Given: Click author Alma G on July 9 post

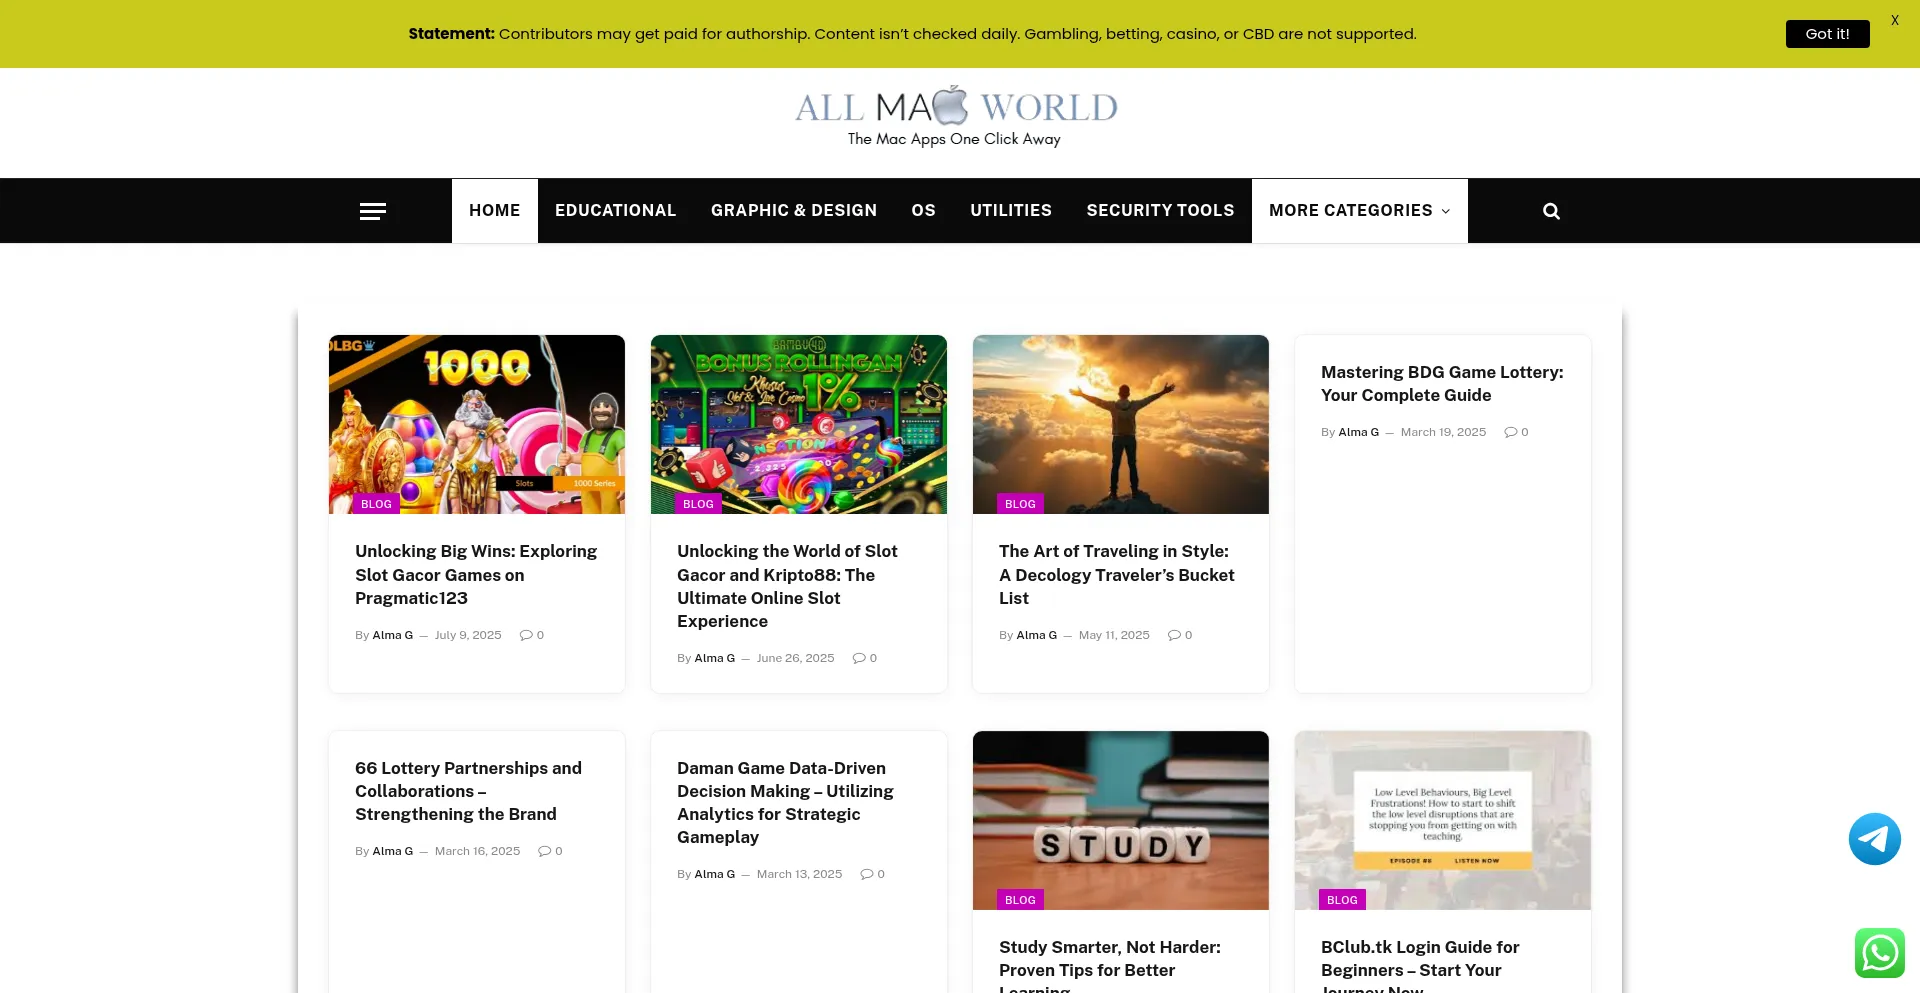Looking at the screenshot, I should (393, 635).
